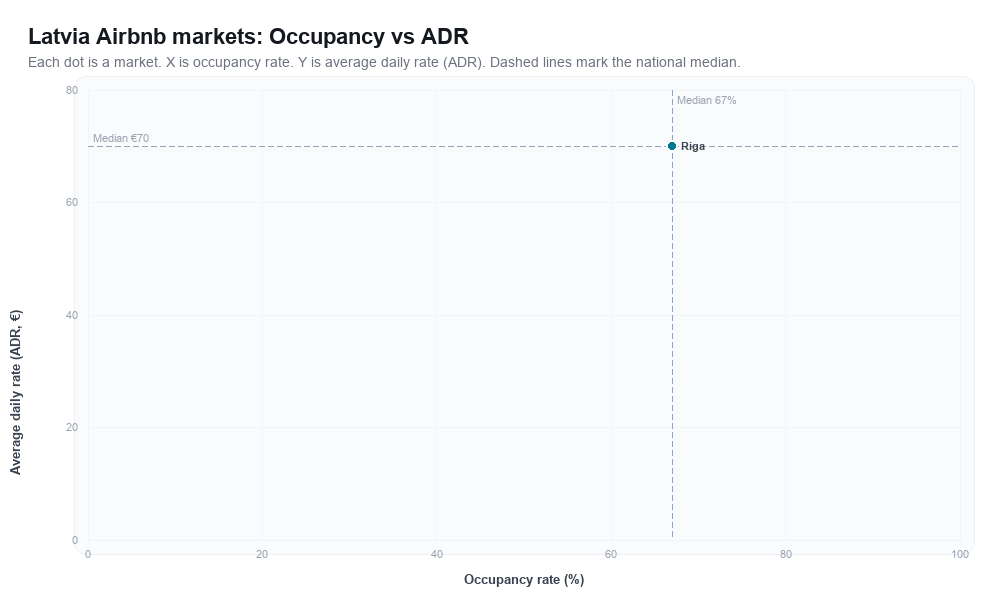Click the subtitle describing the dashed median lines
The height and width of the screenshot is (600, 1000).
(384, 62)
